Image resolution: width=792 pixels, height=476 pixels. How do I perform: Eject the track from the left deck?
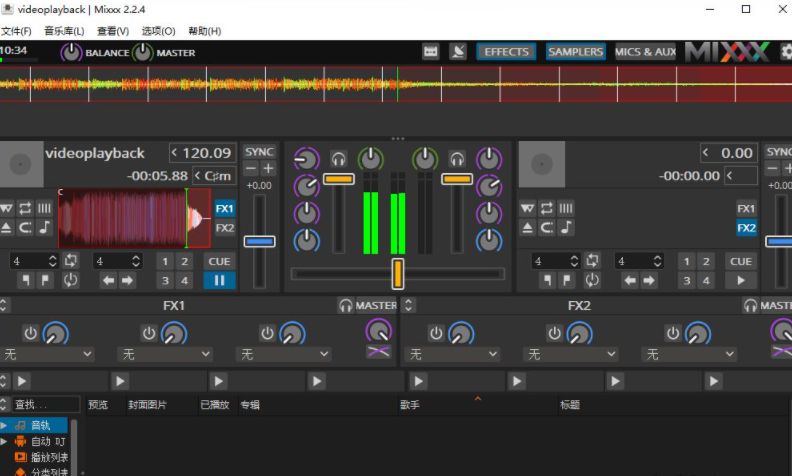6,228
